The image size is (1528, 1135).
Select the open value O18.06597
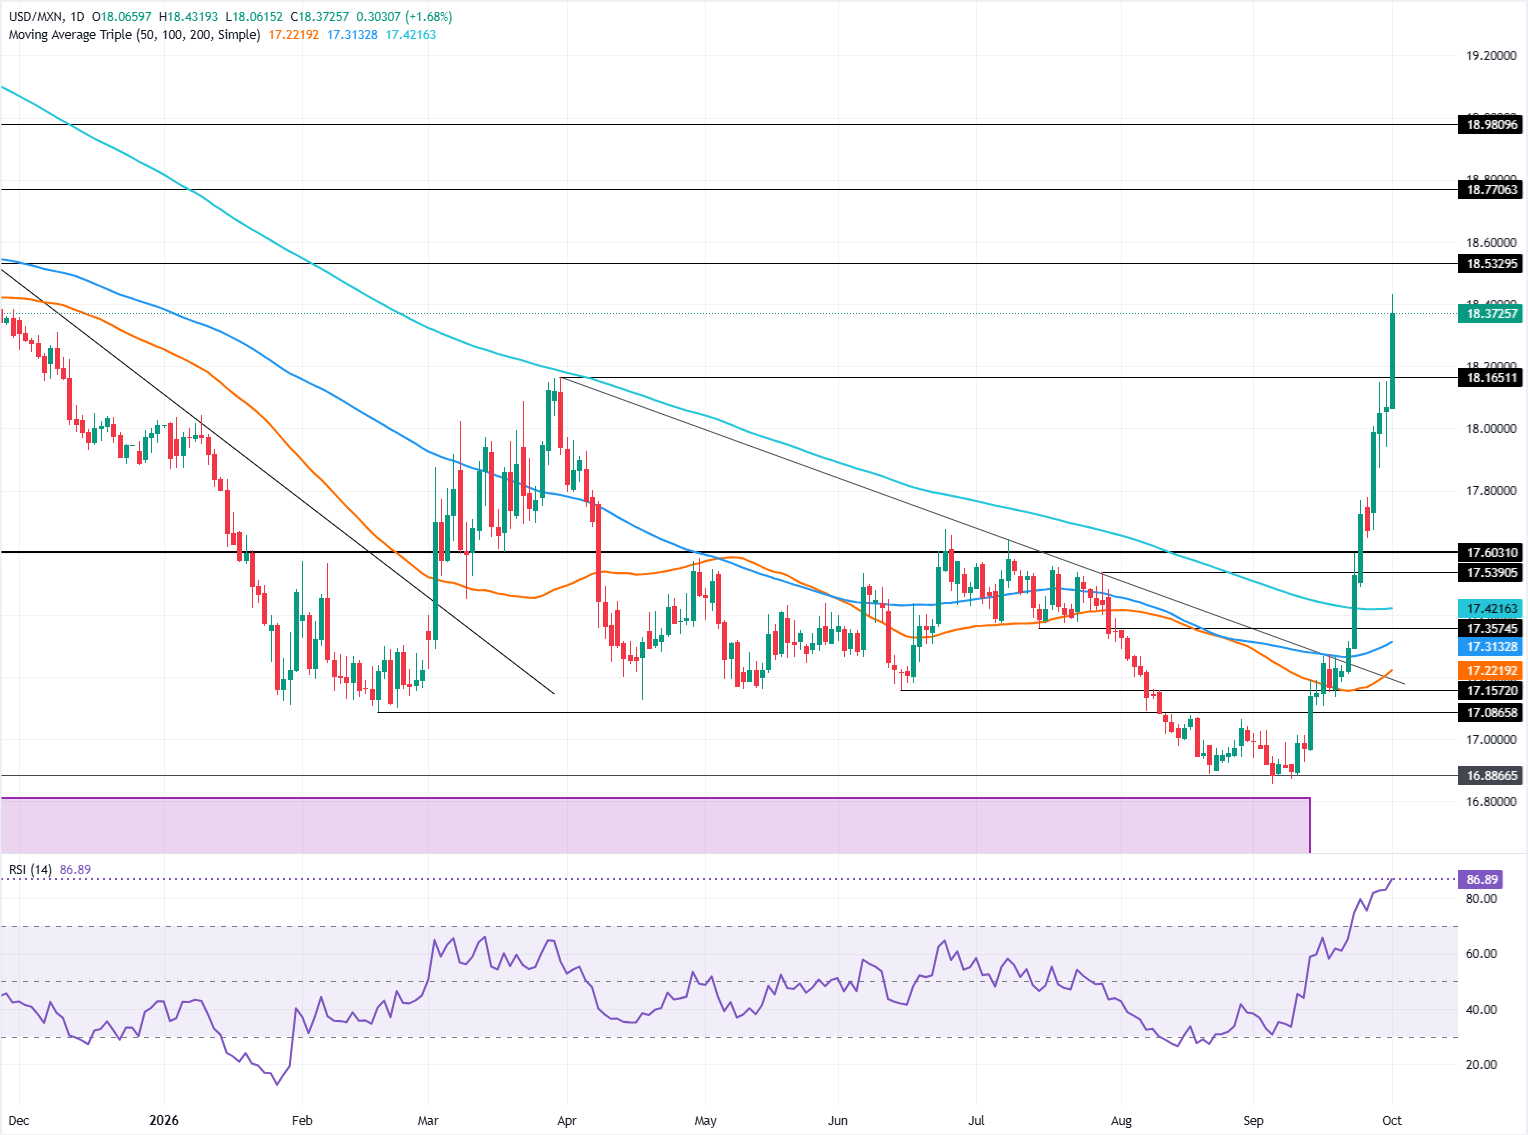[123, 17]
